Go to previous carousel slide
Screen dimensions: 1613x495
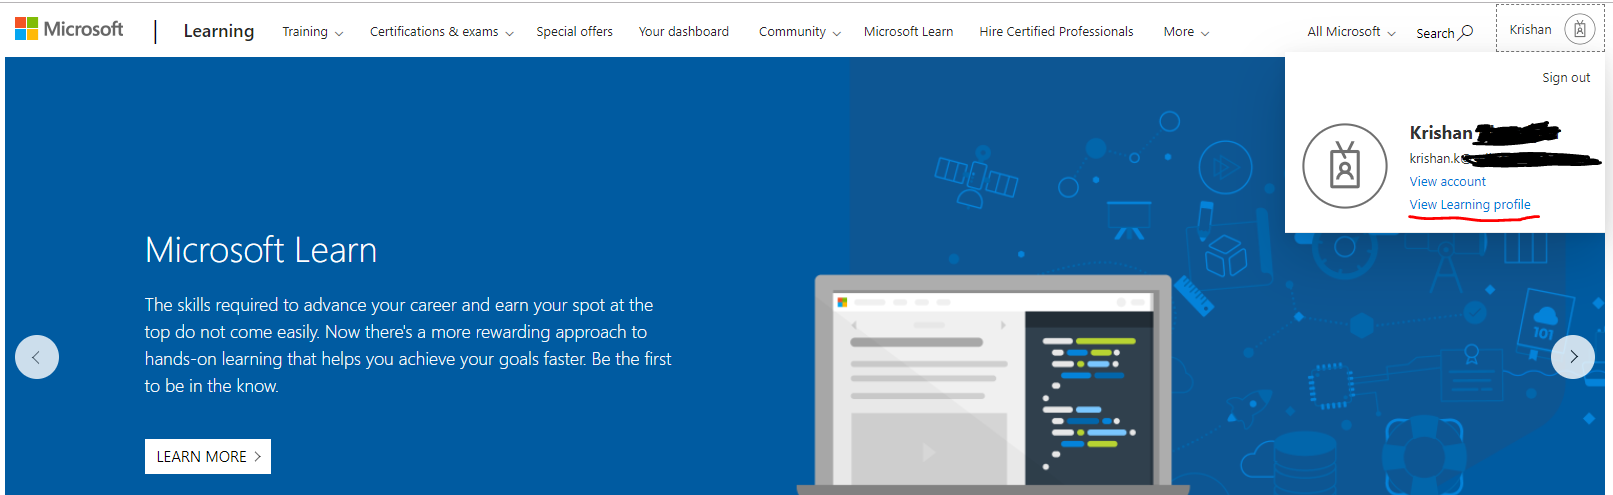pos(37,357)
